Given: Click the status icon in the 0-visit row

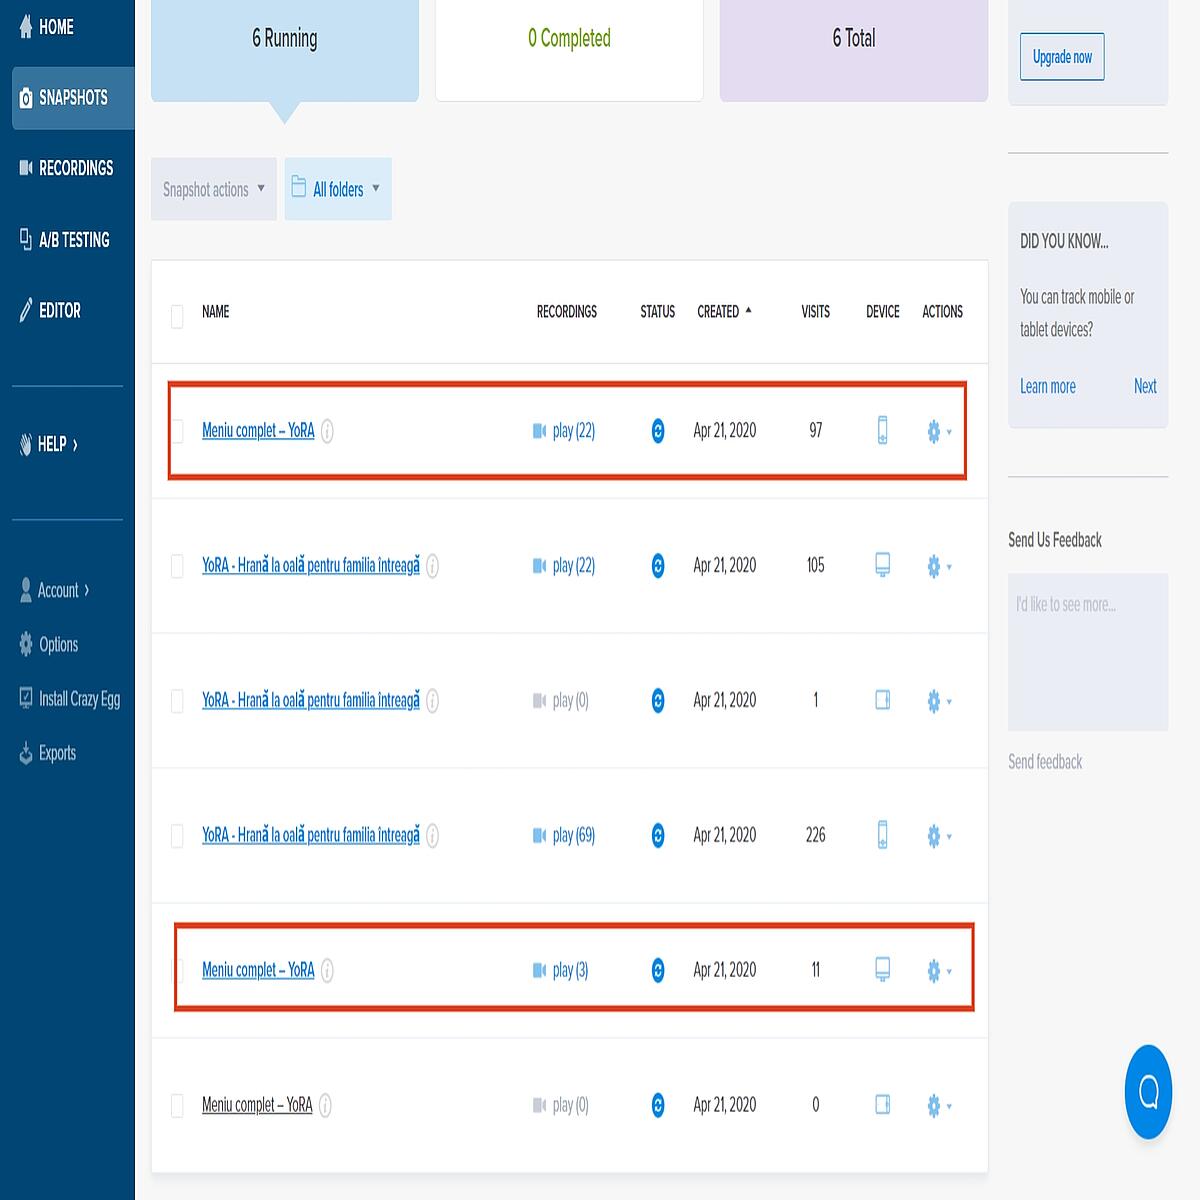Looking at the screenshot, I should (658, 1105).
